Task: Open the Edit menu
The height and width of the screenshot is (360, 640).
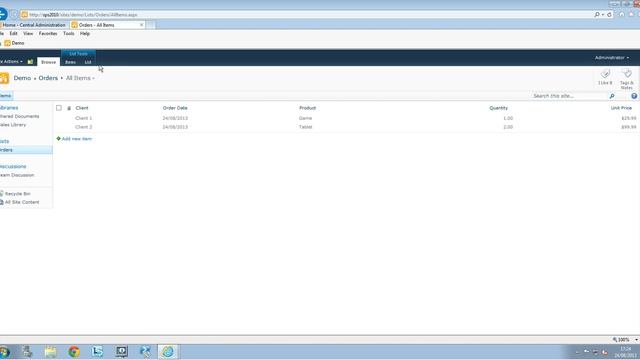Action: (13, 33)
